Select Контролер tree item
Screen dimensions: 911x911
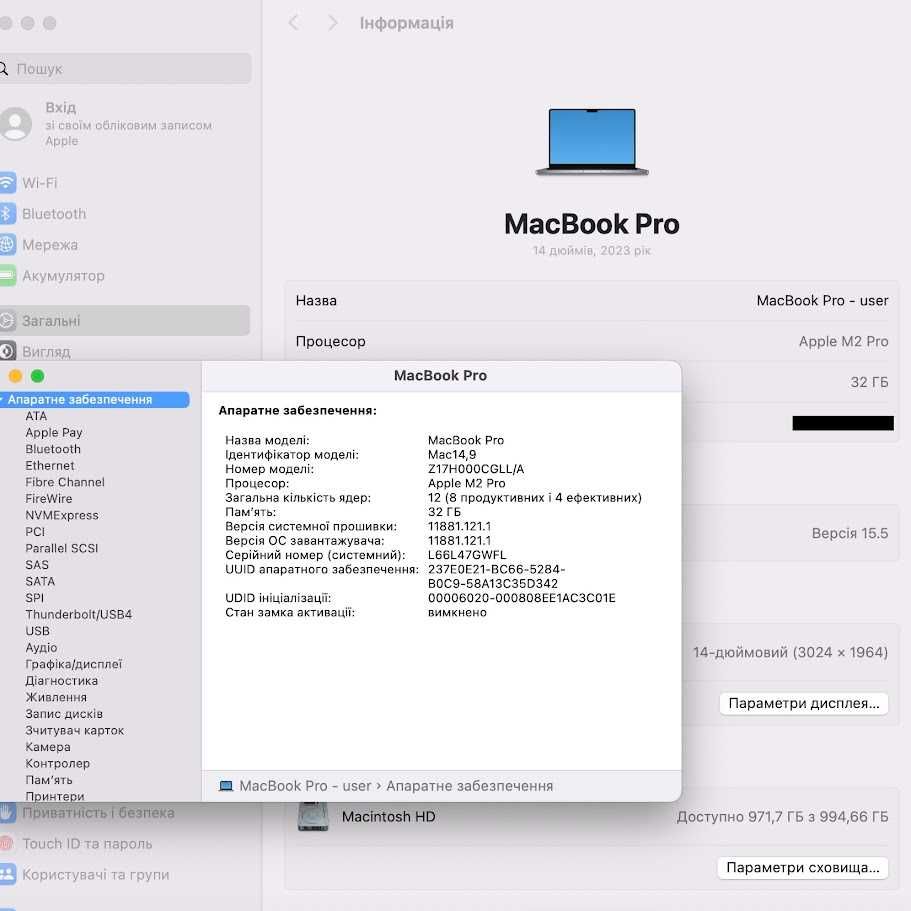[58, 763]
